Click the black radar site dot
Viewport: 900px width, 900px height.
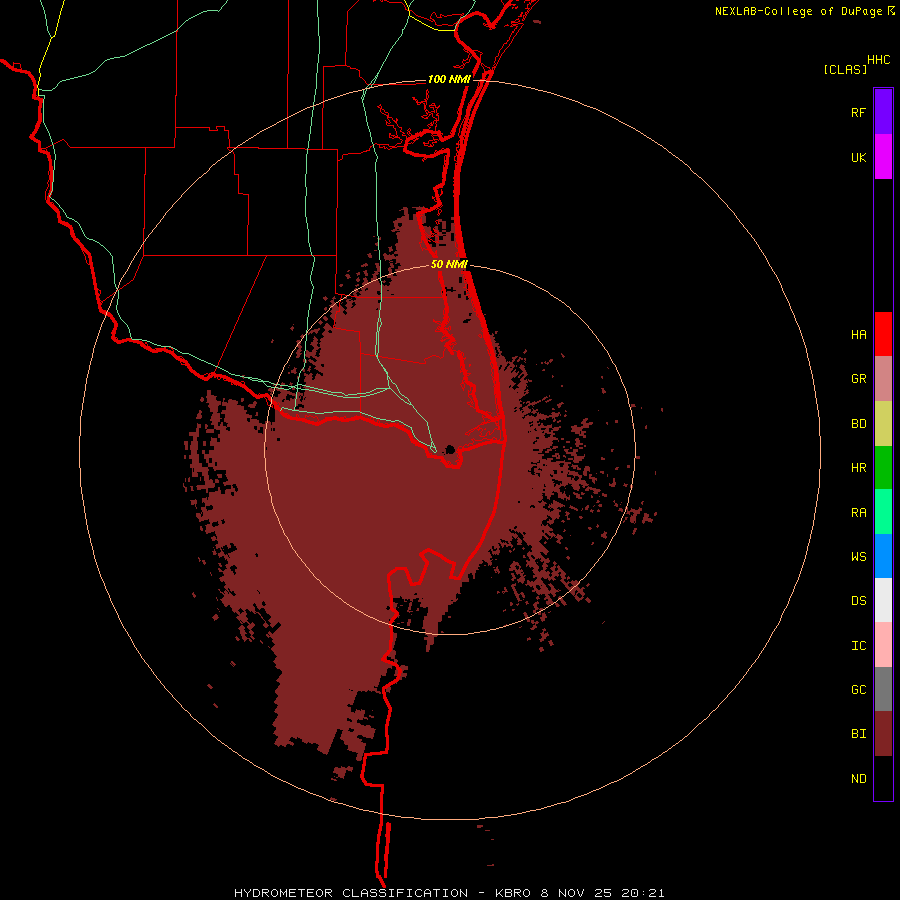pyautogui.click(x=451, y=449)
